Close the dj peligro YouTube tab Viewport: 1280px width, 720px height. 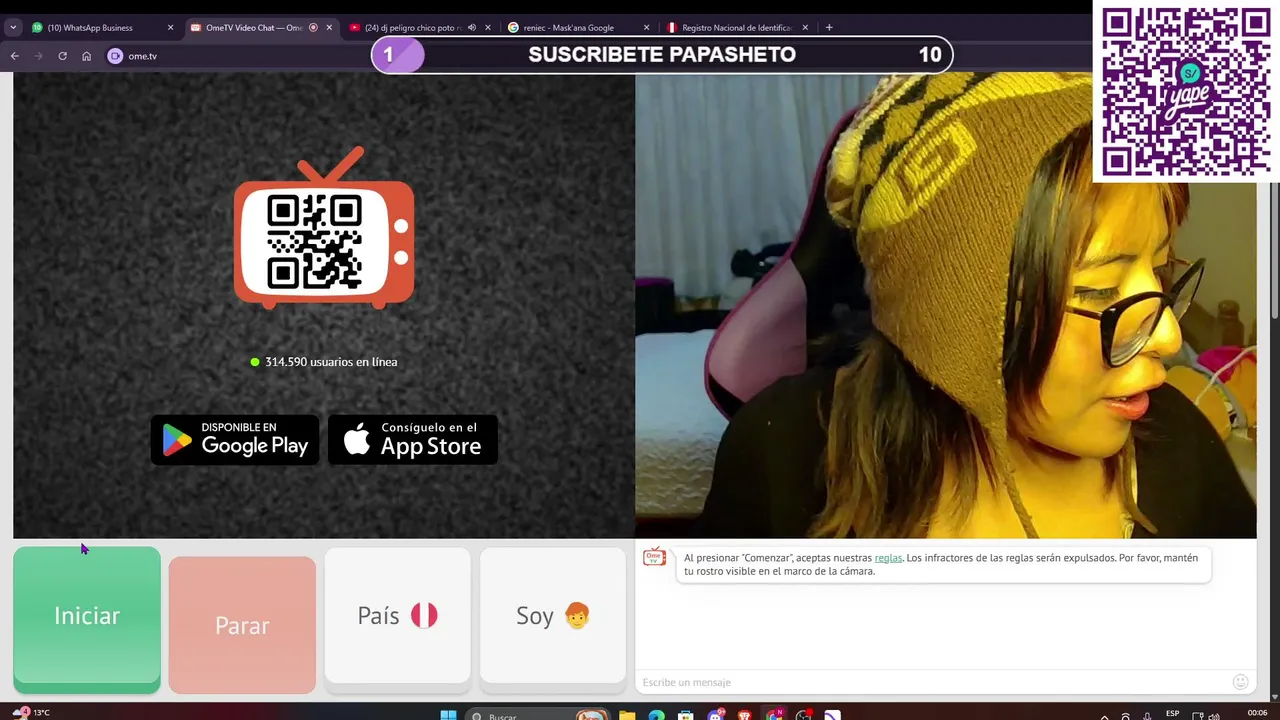pyautogui.click(x=488, y=28)
